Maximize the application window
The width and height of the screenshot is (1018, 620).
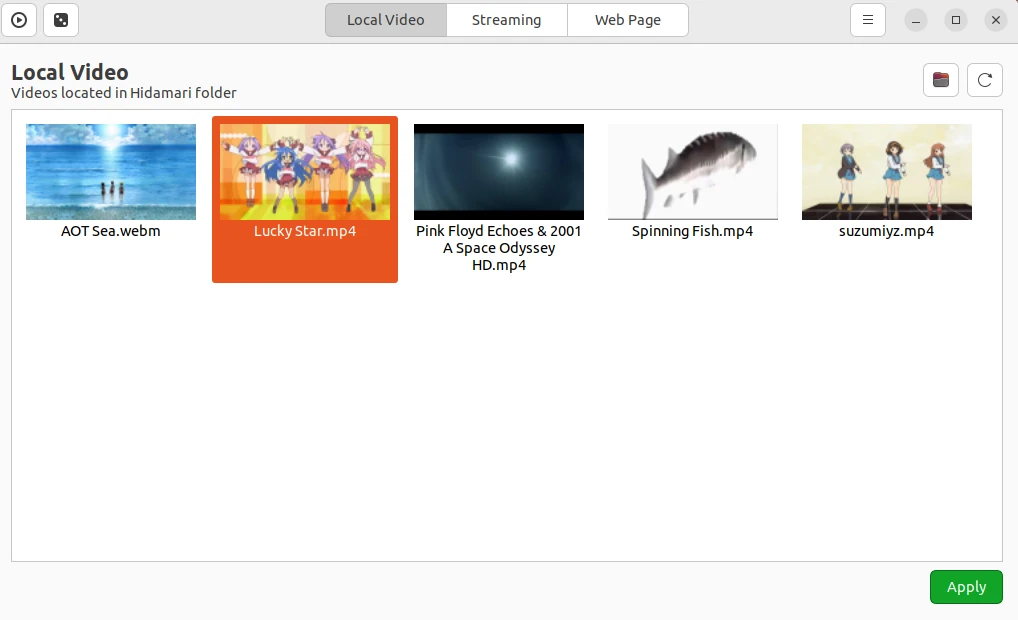click(956, 20)
